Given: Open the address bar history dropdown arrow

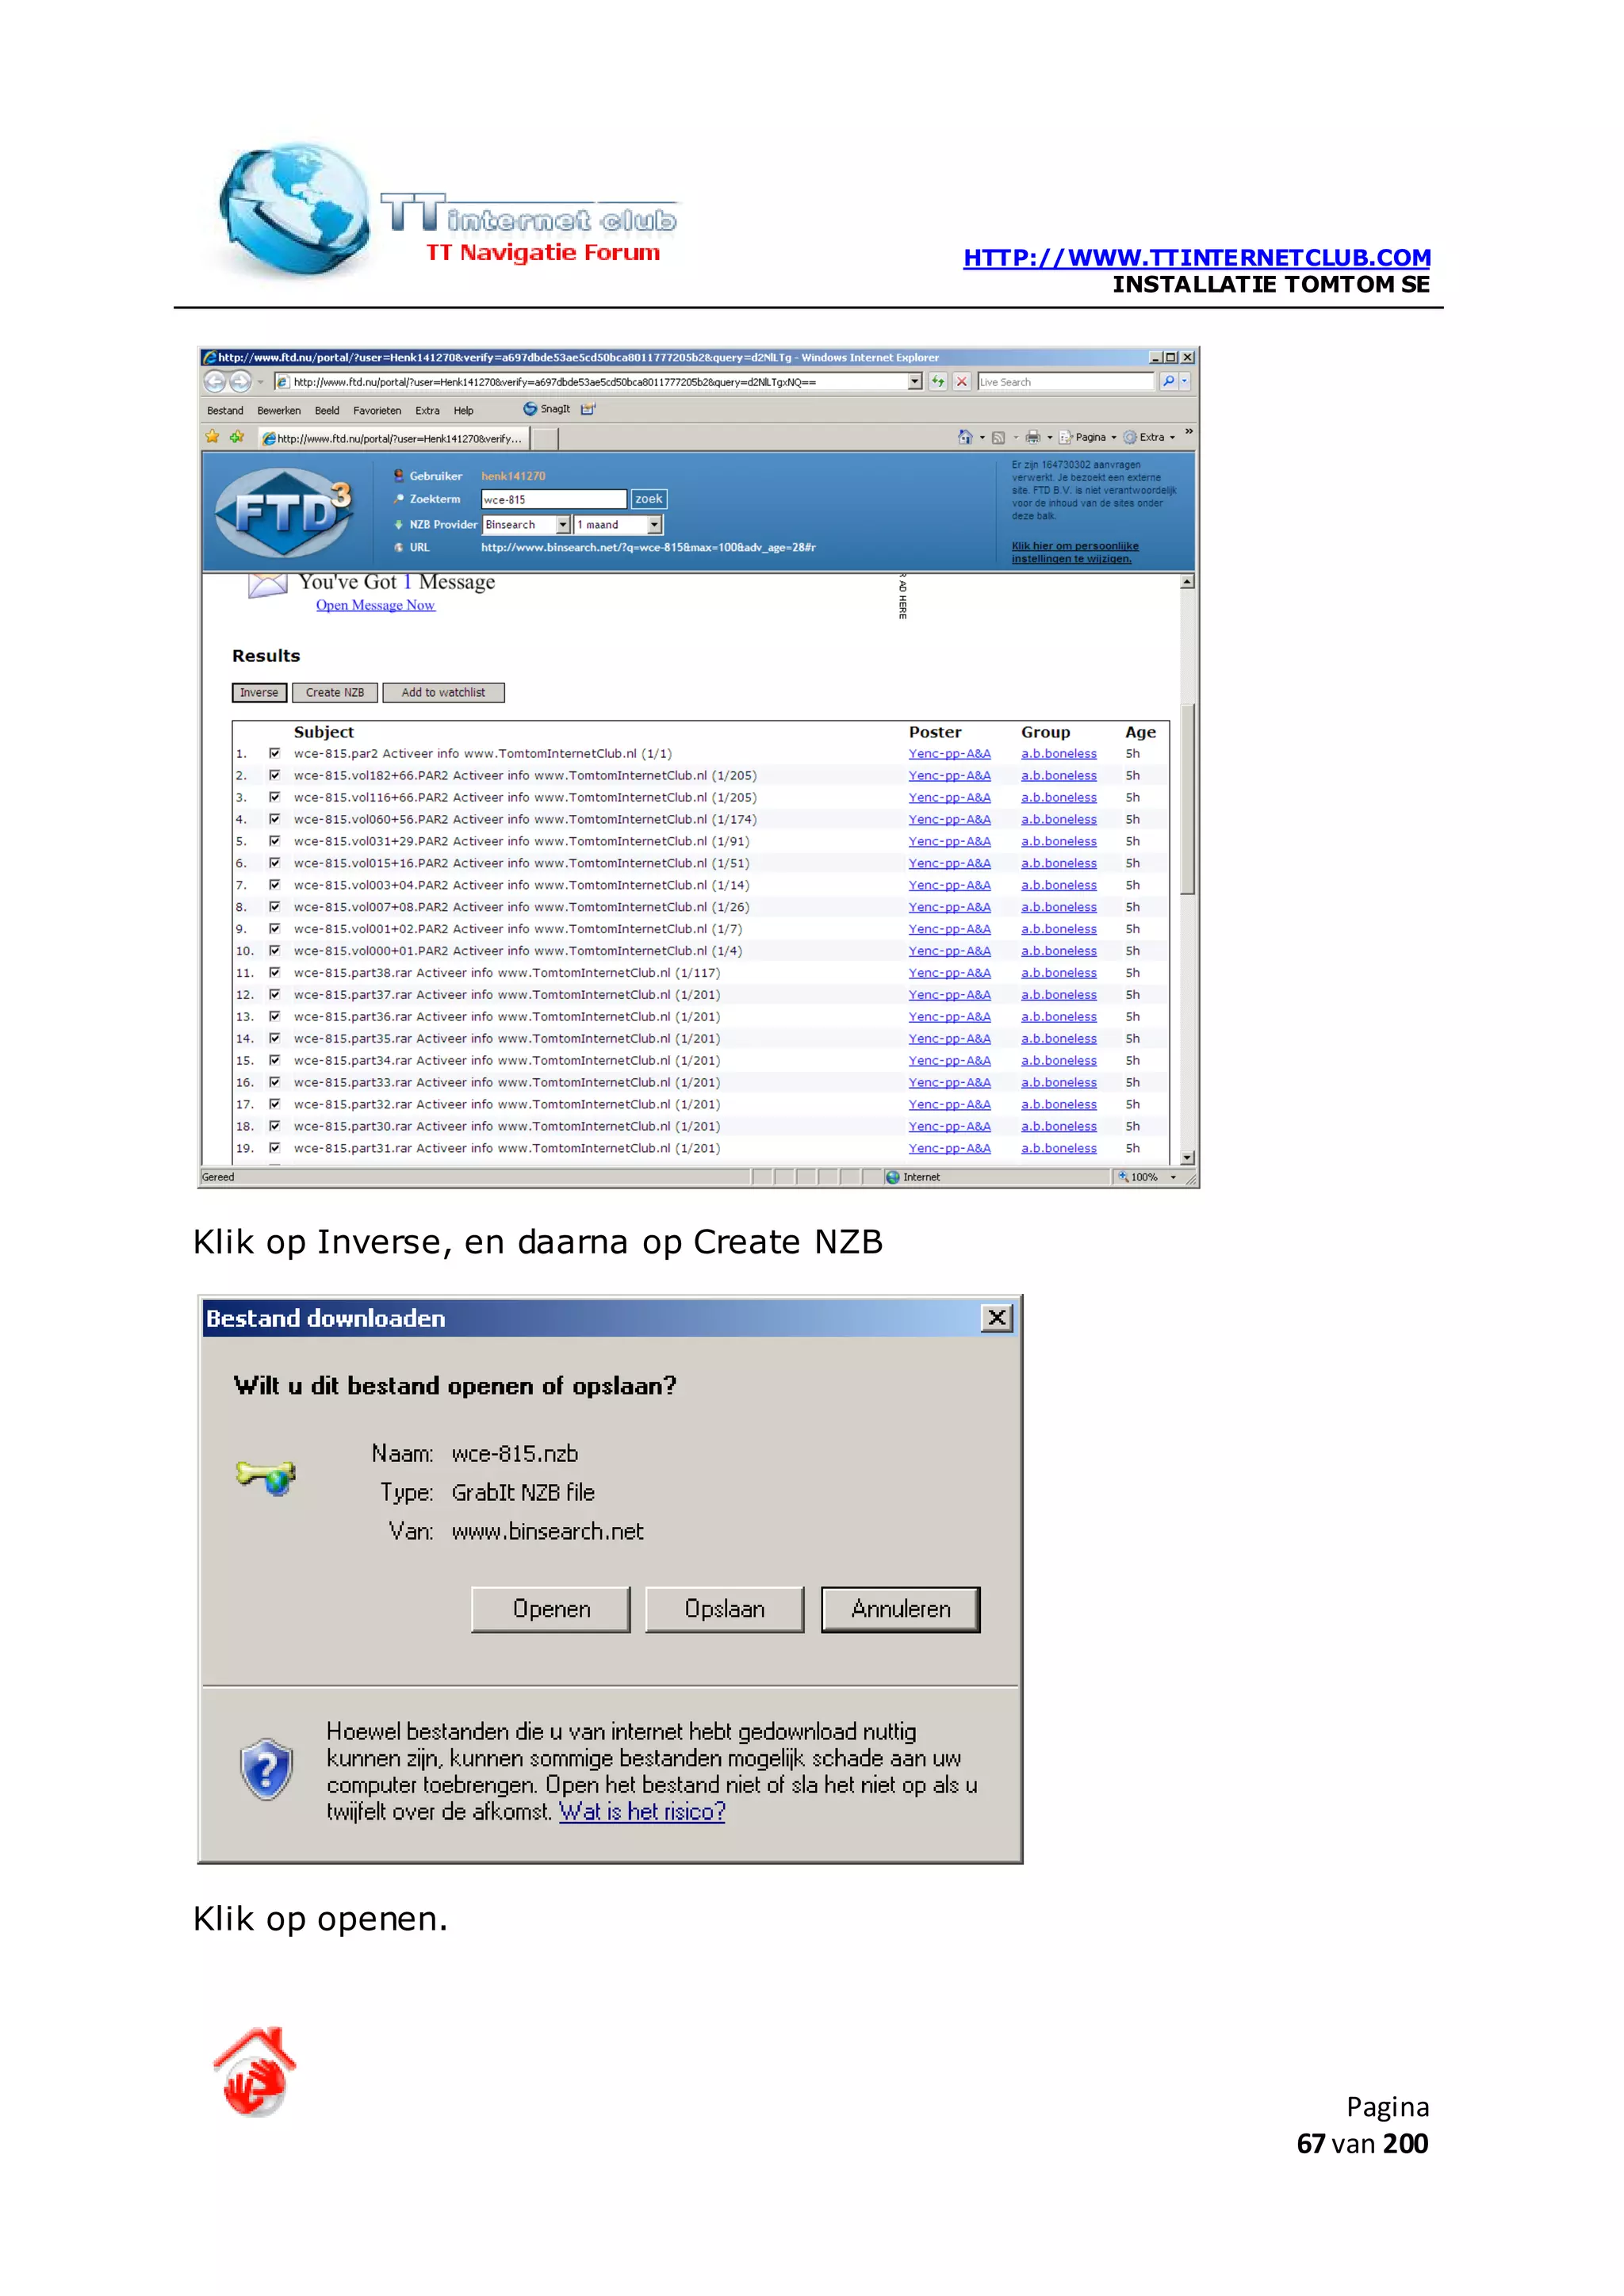Looking at the screenshot, I should (x=914, y=381).
